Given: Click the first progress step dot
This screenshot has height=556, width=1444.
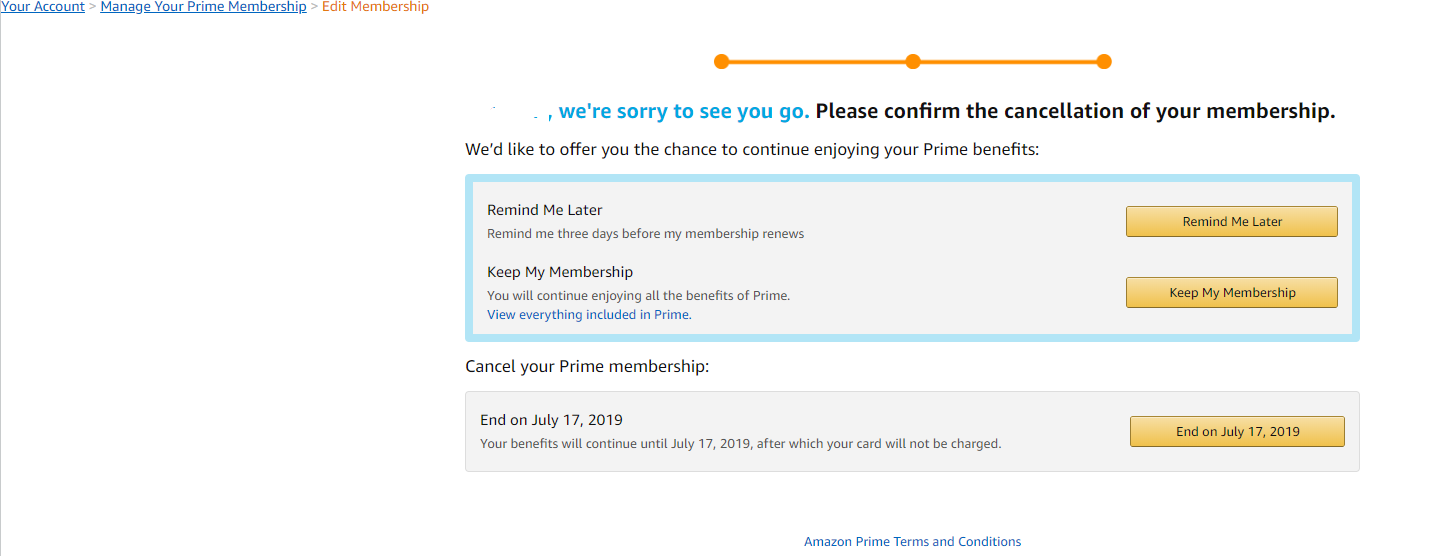Looking at the screenshot, I should tap(721, 62).
